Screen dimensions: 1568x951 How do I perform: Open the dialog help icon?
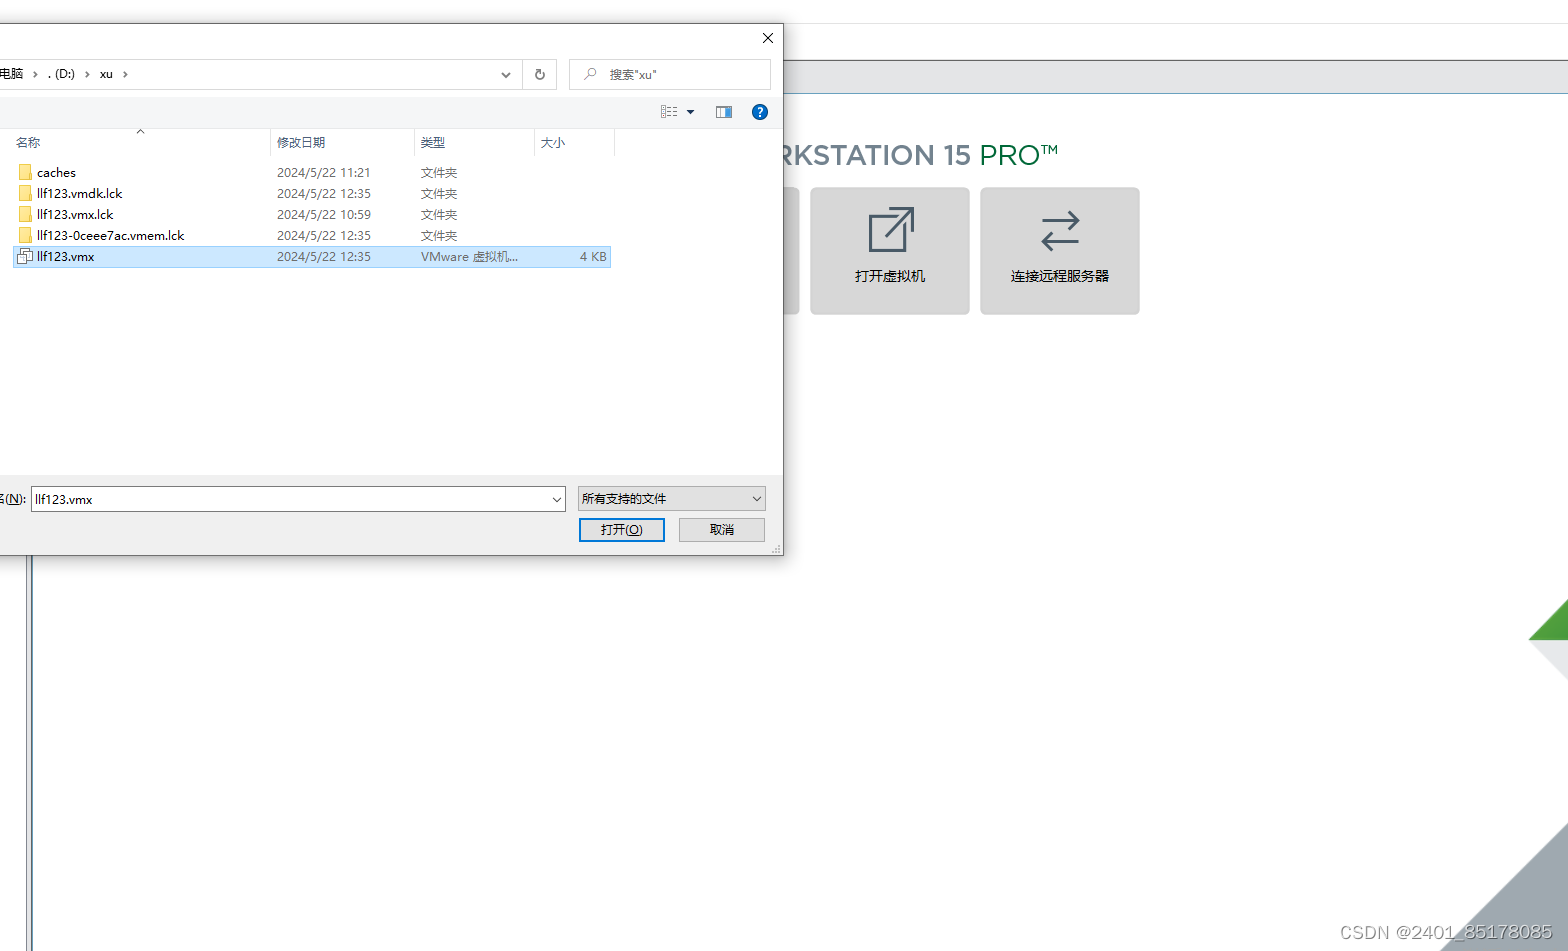[760, 112]
